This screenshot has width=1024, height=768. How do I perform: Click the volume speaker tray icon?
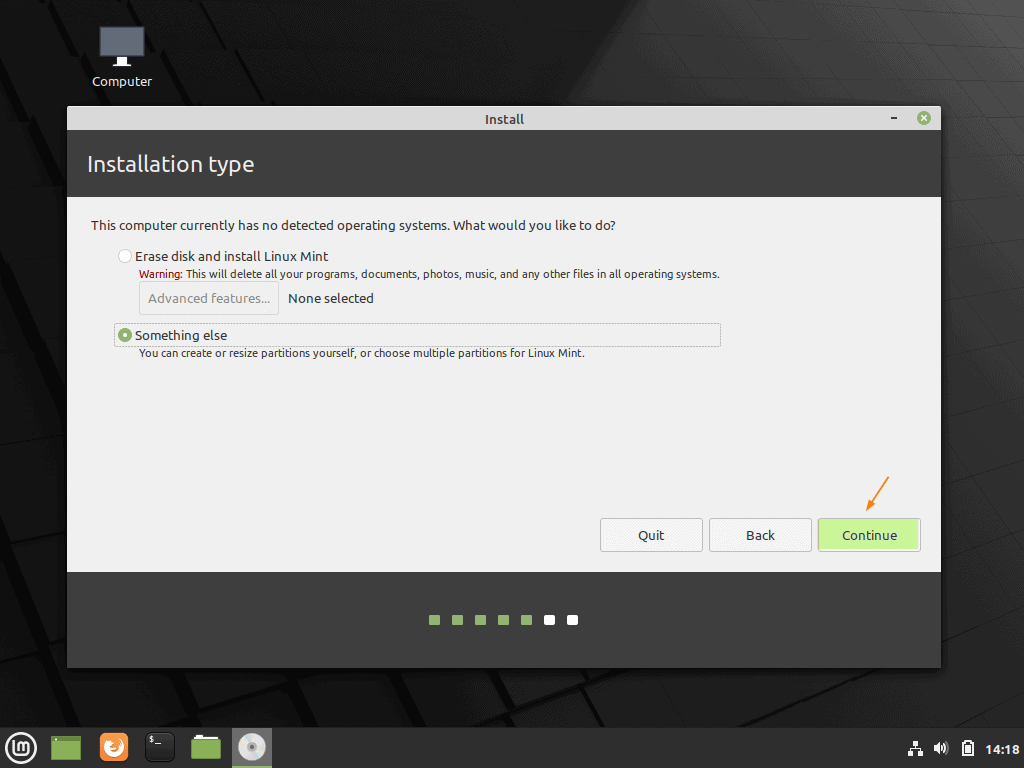[x=941, y=748]
